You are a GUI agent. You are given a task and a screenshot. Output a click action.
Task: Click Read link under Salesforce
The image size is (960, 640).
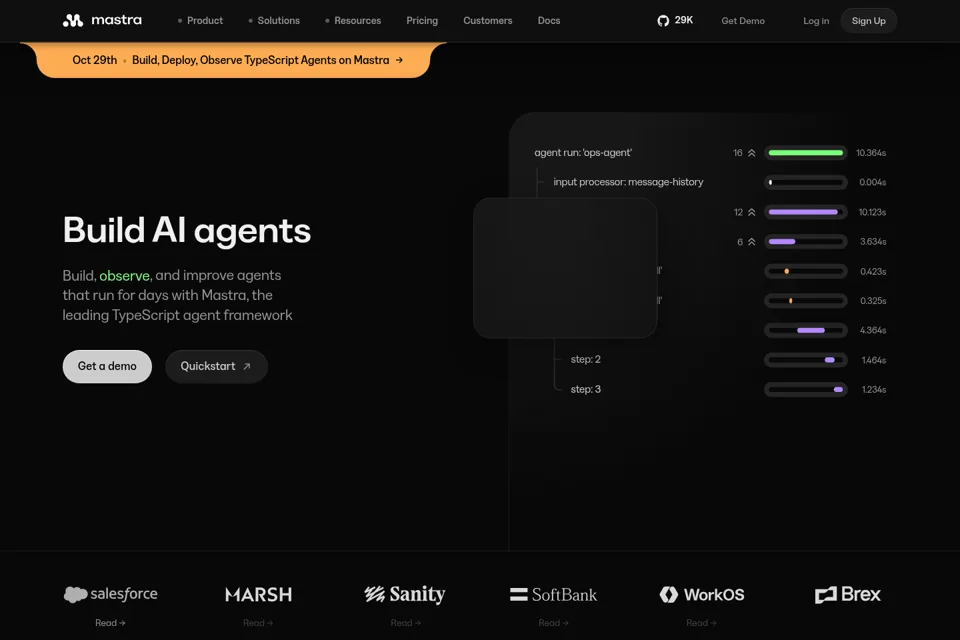tap(110, 623)
